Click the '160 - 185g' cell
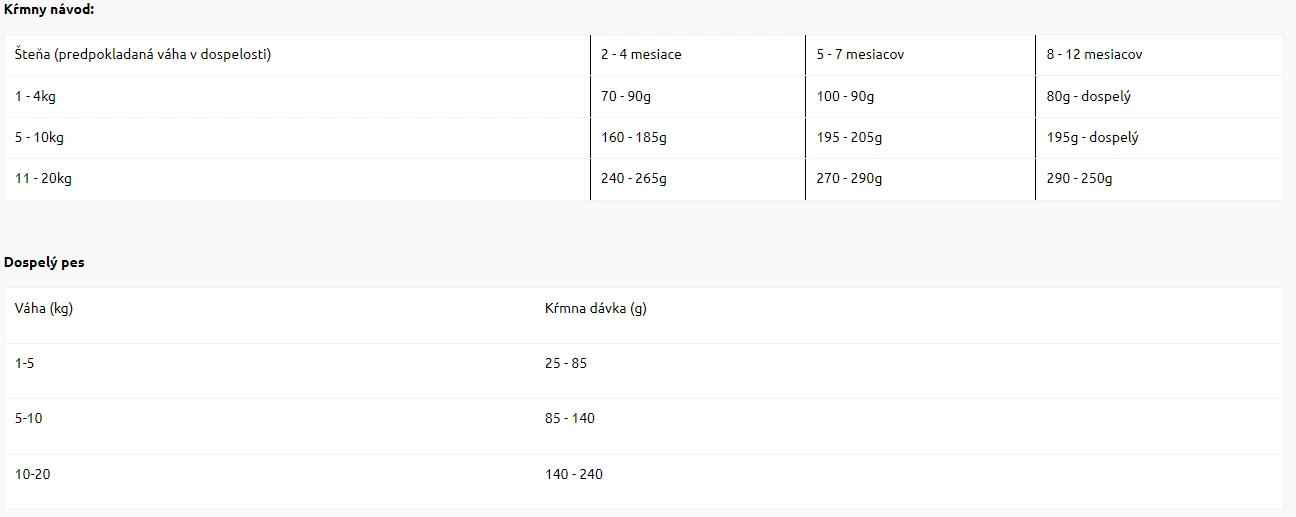This screenshot has width=1296, height=517. [x=698, y=138]
